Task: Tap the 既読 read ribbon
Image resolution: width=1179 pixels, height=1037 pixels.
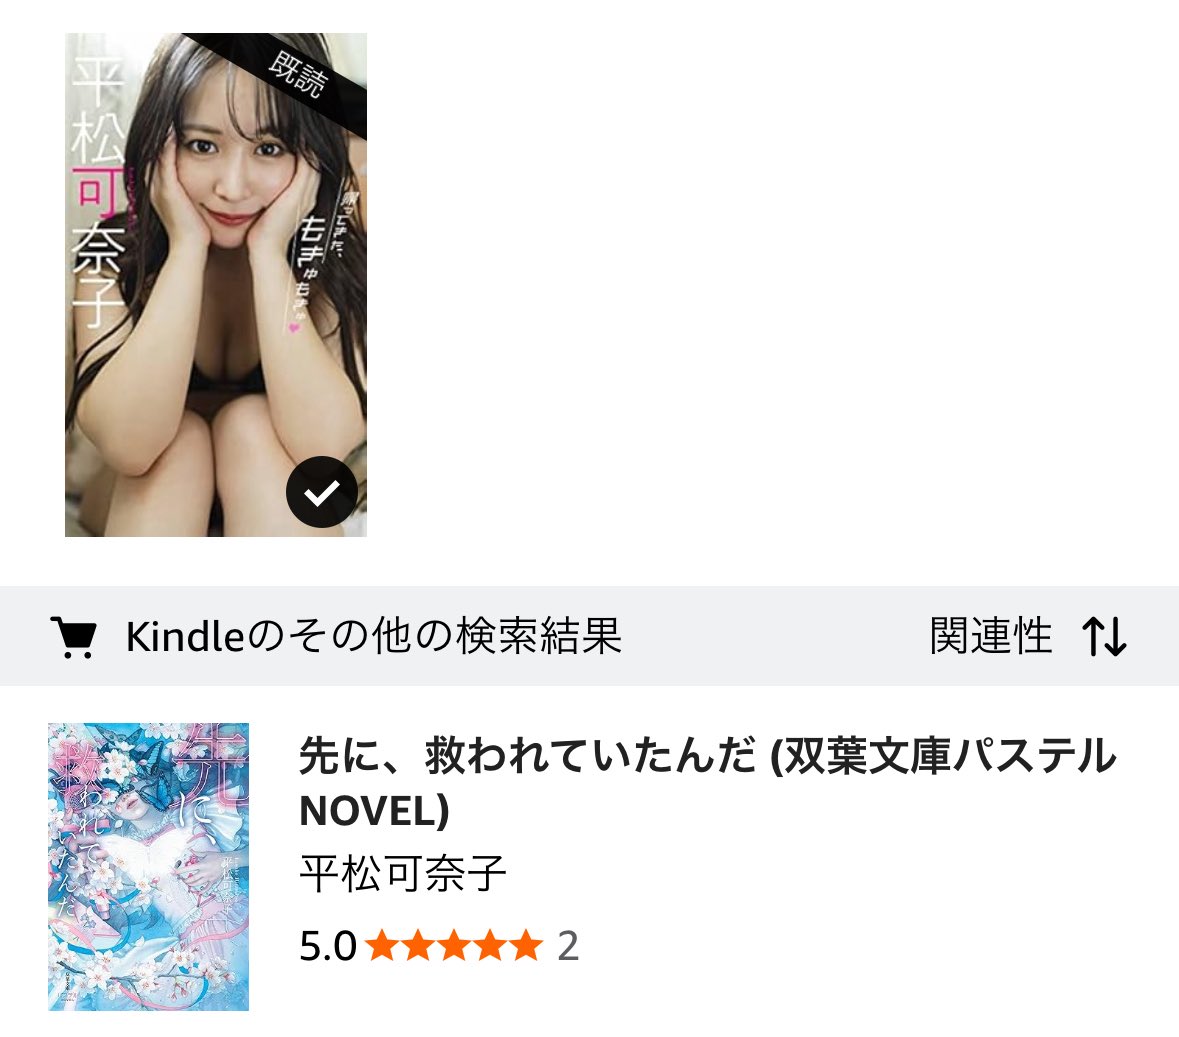Action: [299, 74]
